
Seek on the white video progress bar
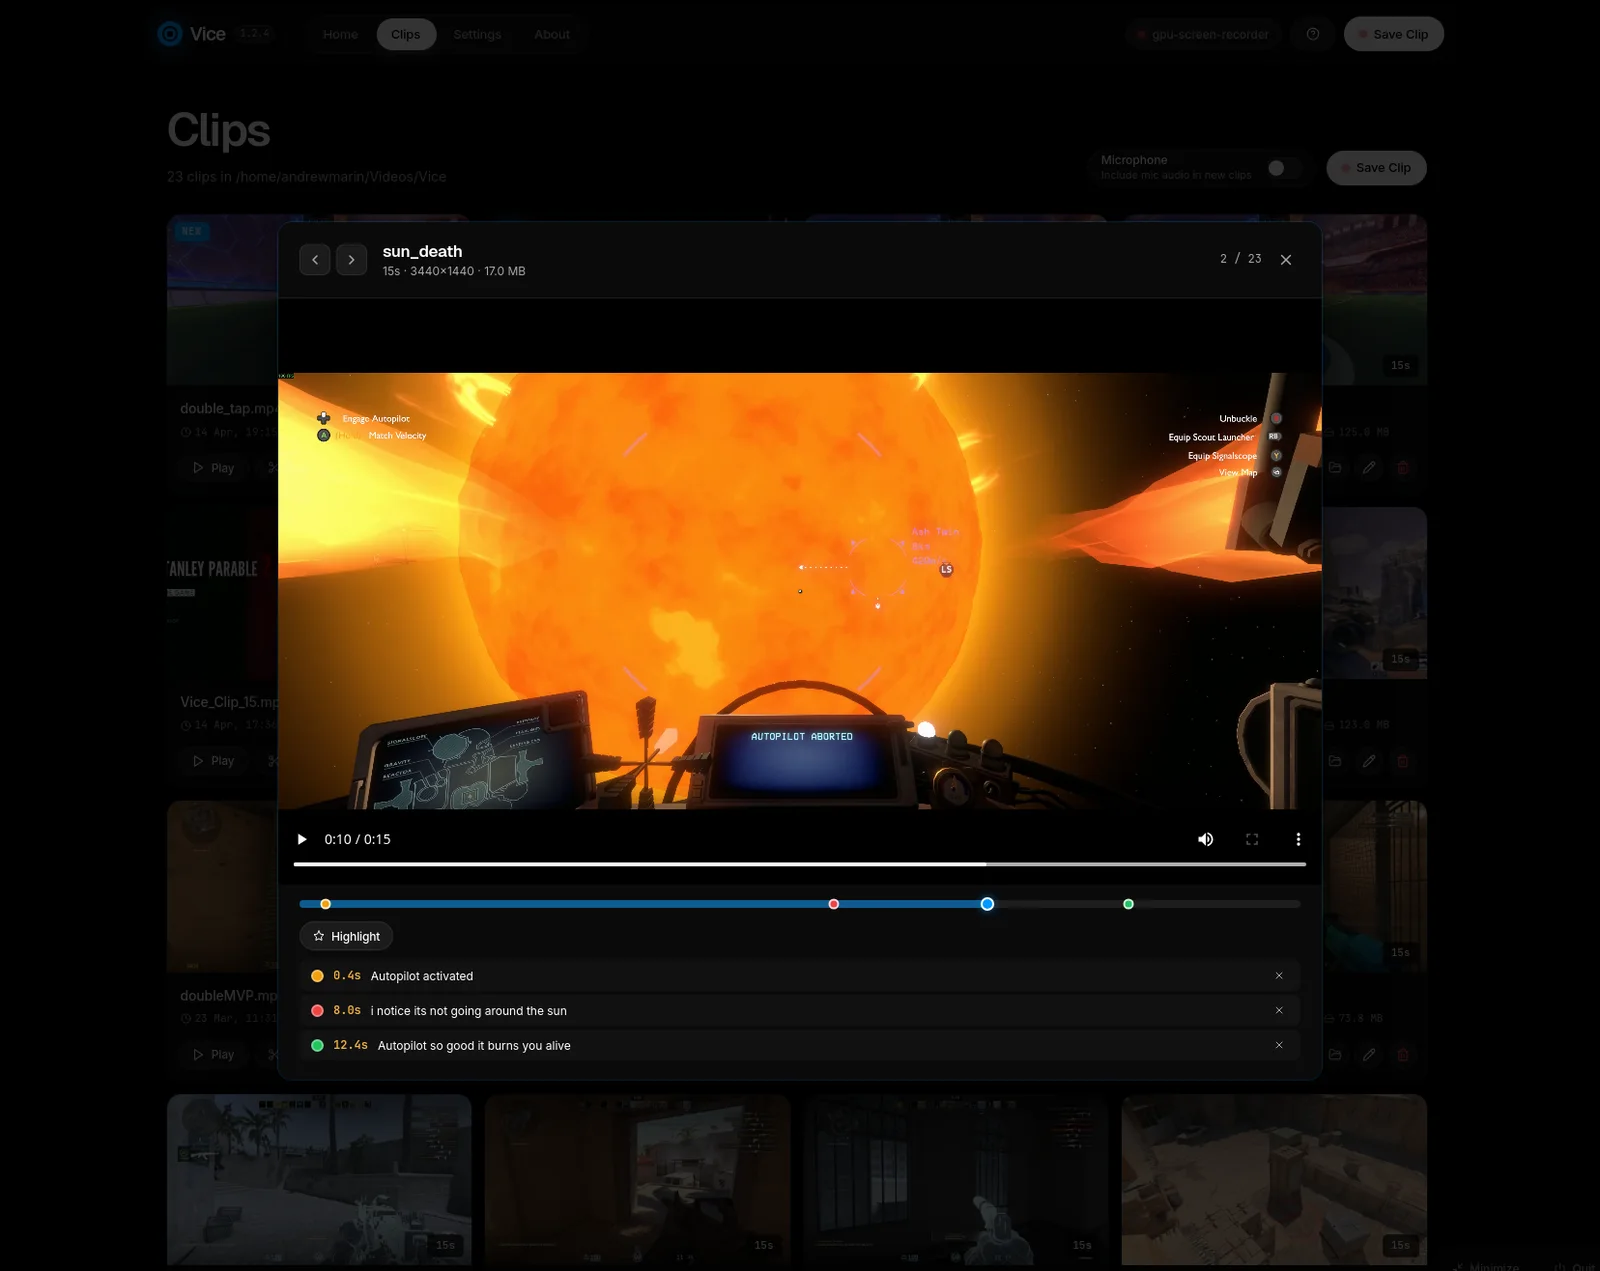(x=800, y=864)
